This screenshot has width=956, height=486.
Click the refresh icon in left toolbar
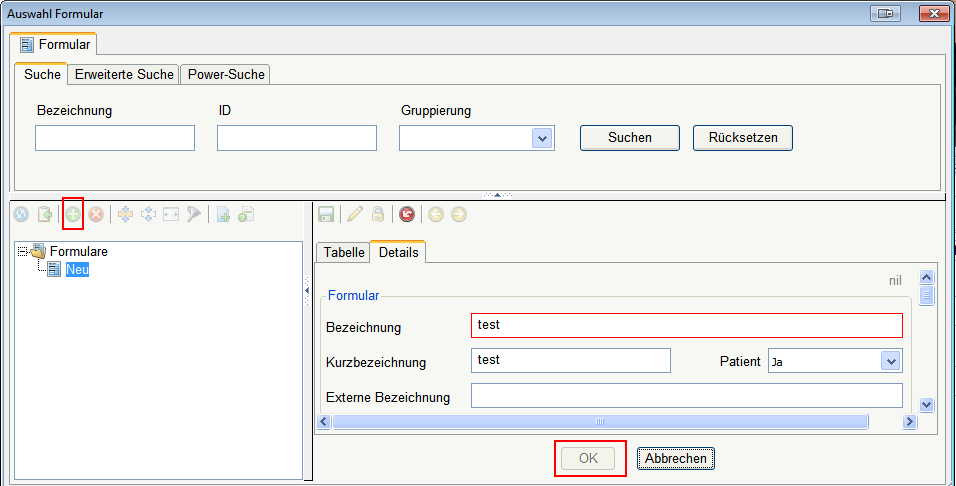pyautogui.click(x=21, y=214)
